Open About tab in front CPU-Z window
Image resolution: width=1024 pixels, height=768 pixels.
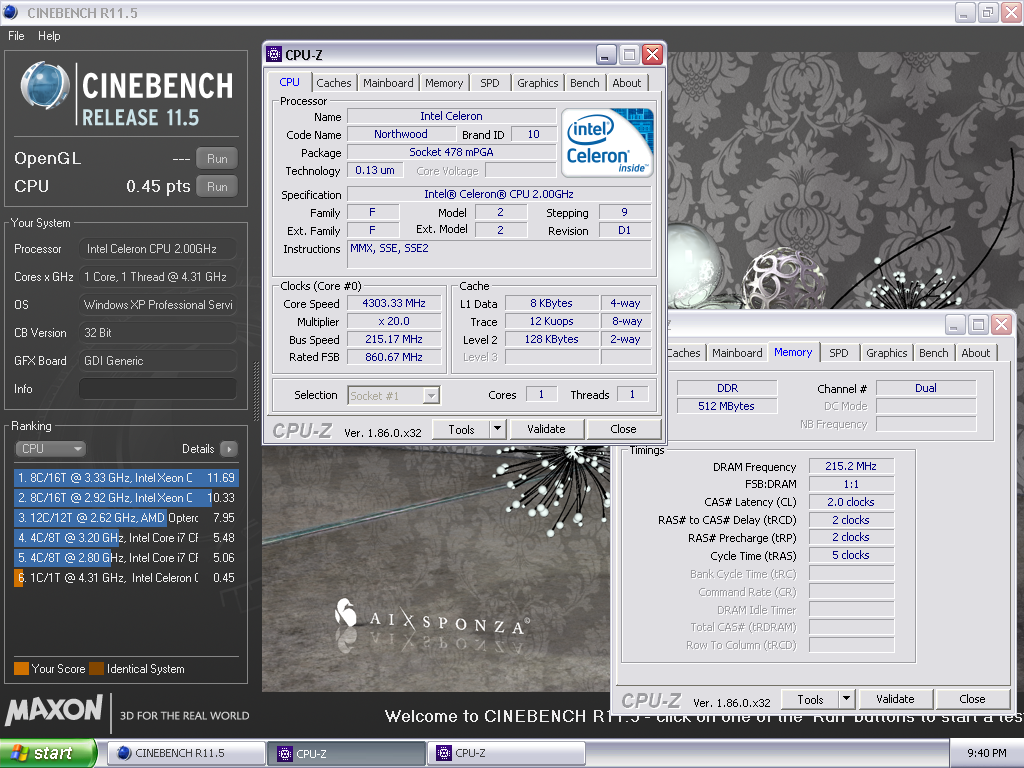[x=626, y=83]
